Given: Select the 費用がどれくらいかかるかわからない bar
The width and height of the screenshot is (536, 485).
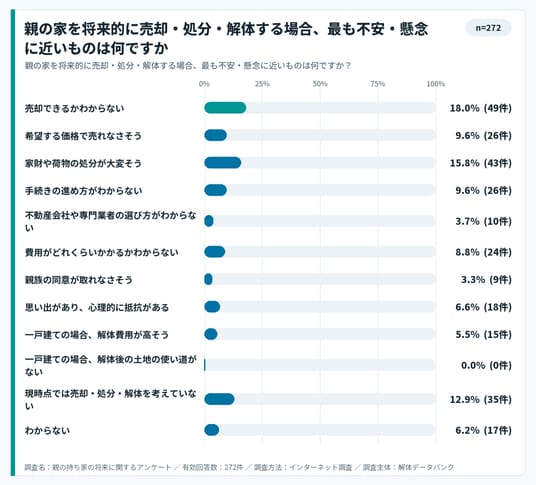Looking at the screenshot, I should coord(215,252).
